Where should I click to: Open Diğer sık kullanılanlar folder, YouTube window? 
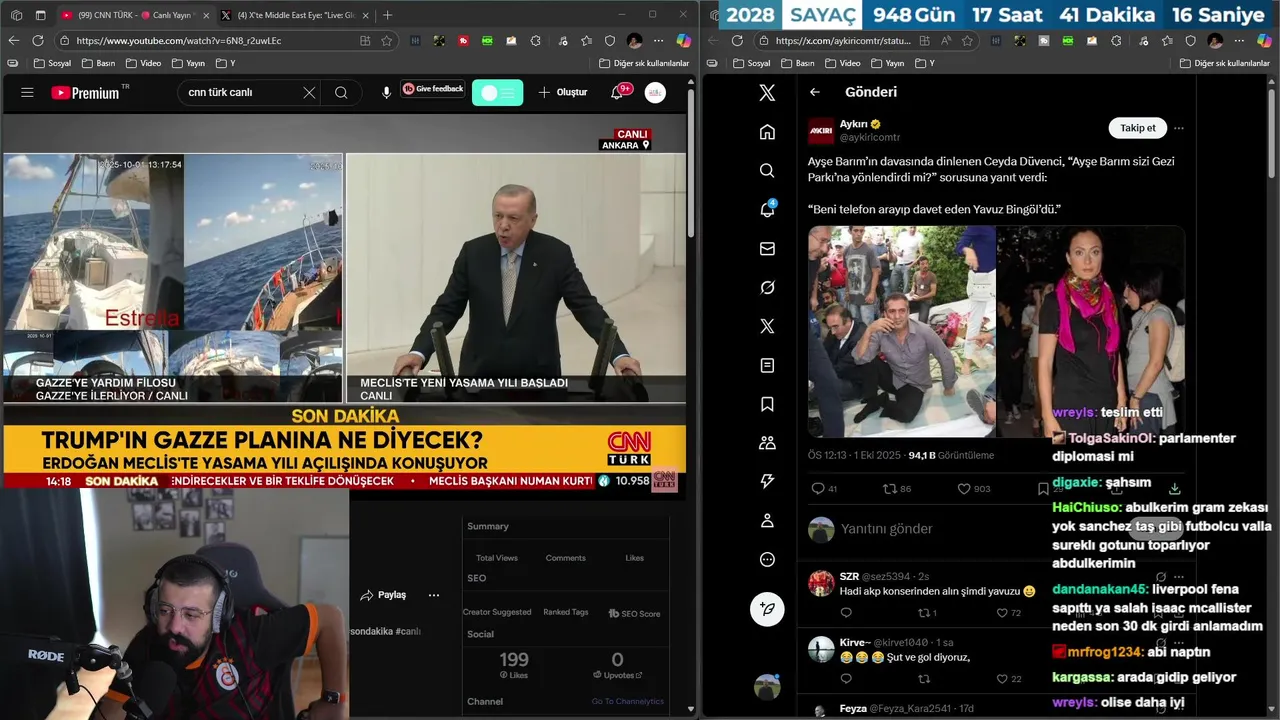pos(643,63)
